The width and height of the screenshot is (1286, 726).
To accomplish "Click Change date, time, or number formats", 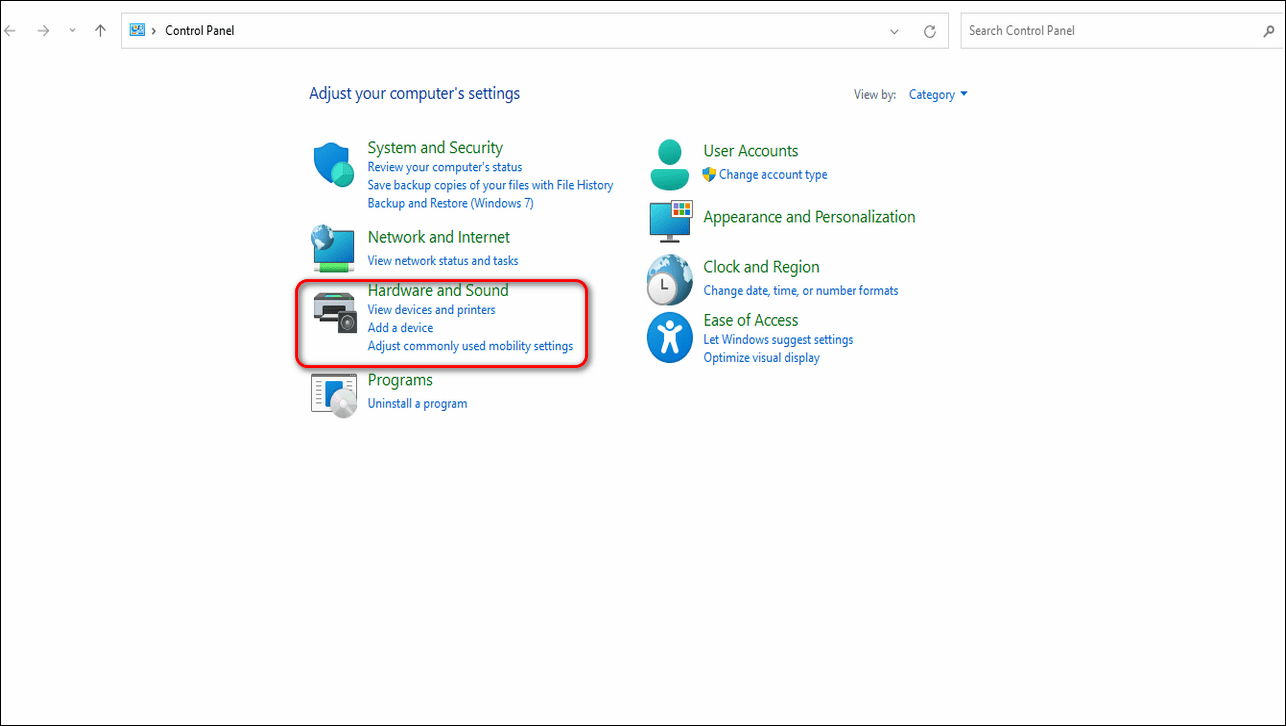I will [800, 291].
